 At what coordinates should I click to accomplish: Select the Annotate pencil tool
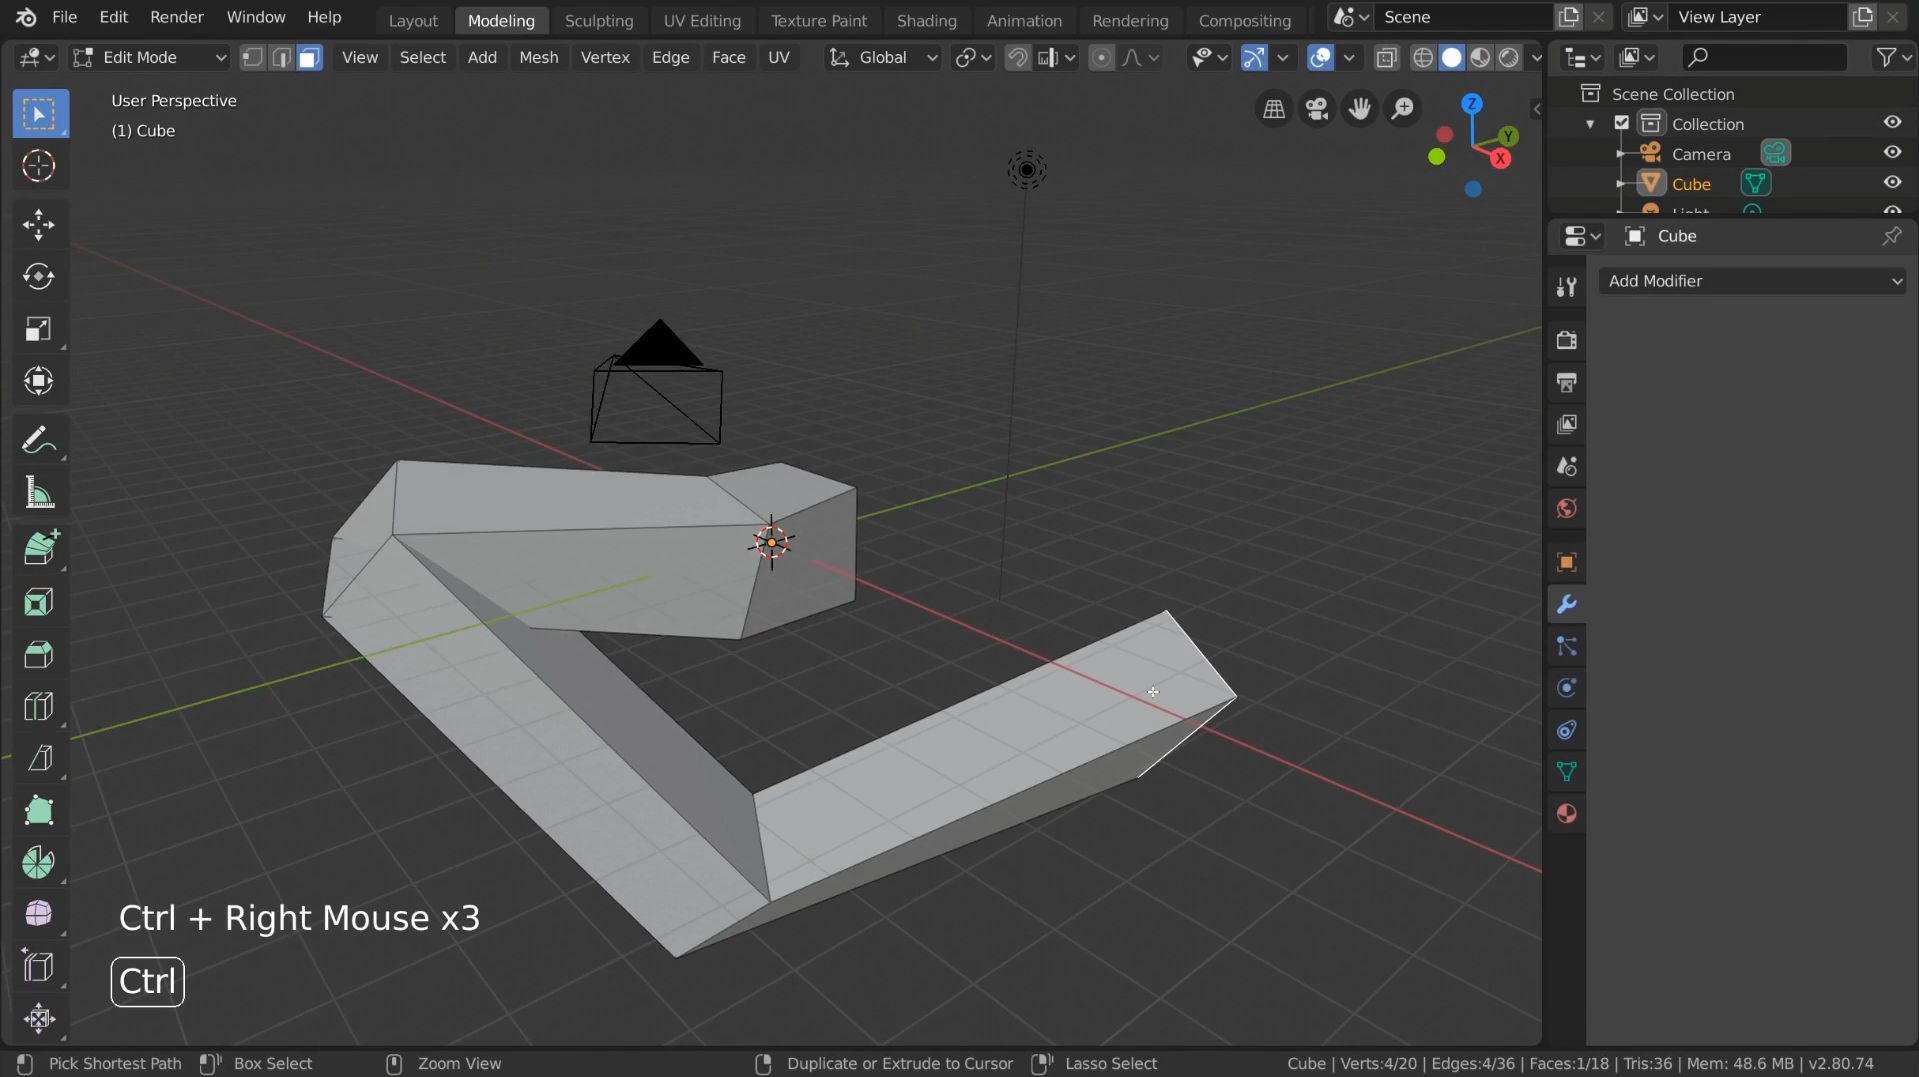point(38,441)
